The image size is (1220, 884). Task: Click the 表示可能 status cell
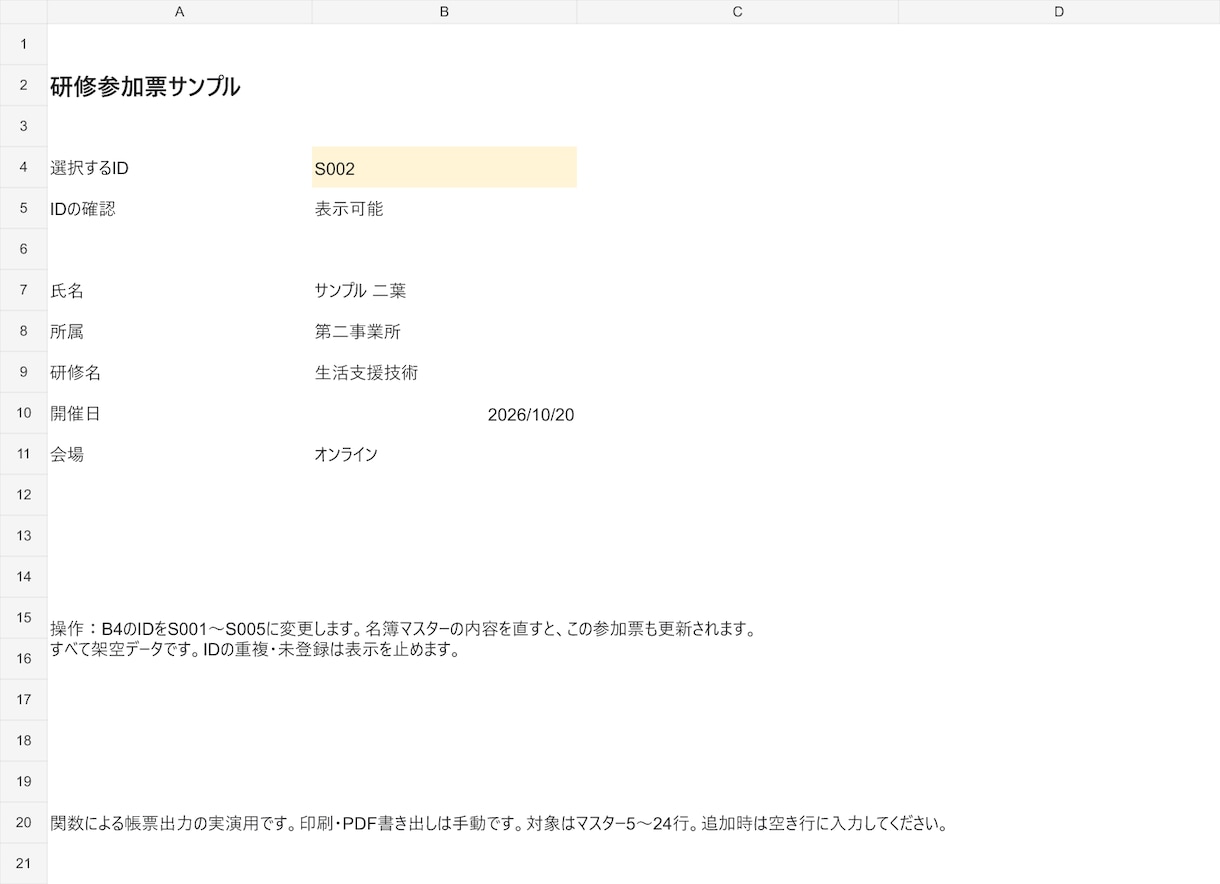coord(444,208)
